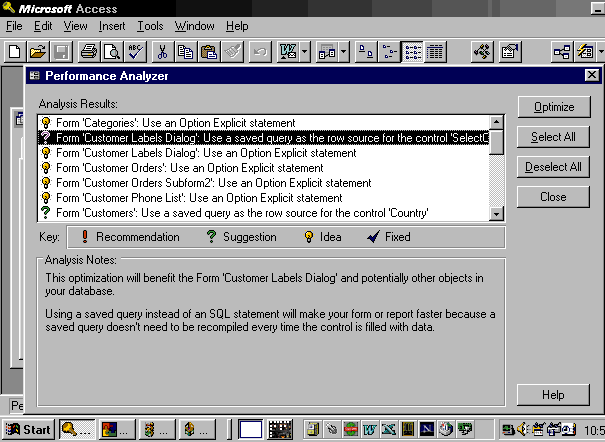Click the Cut scissors icon
Image resolution: width=605 pixels, height=442 pixels.
click(x=163, y=51)
